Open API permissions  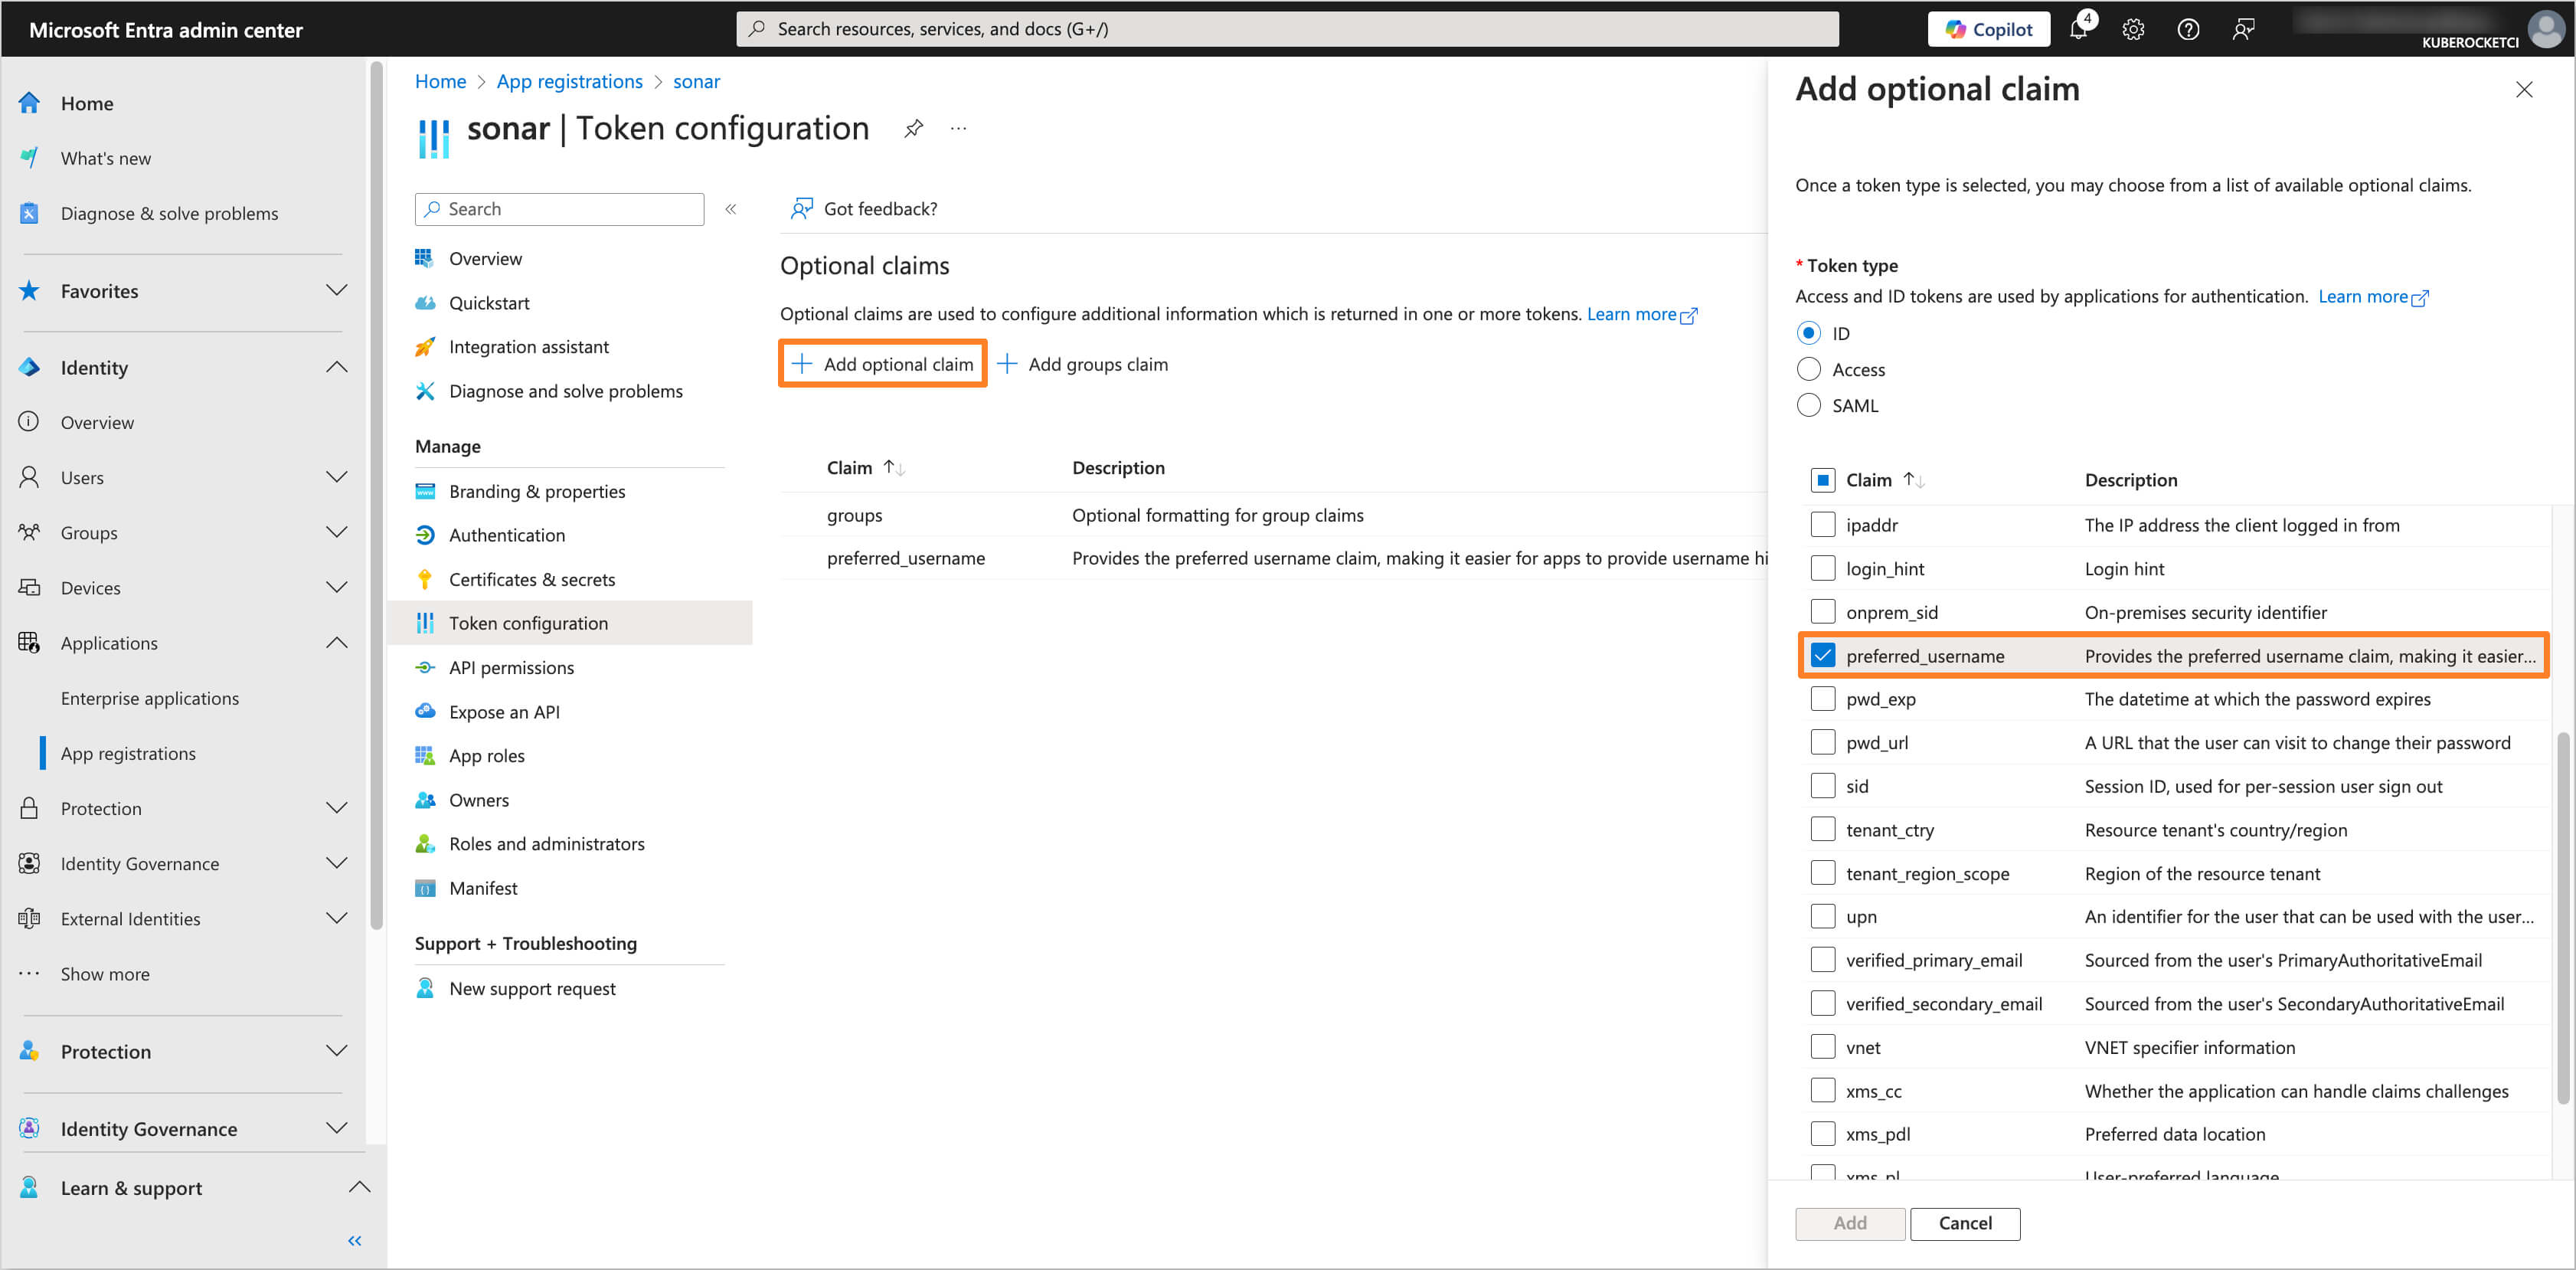pyautogui.click(x=511, y=667)
